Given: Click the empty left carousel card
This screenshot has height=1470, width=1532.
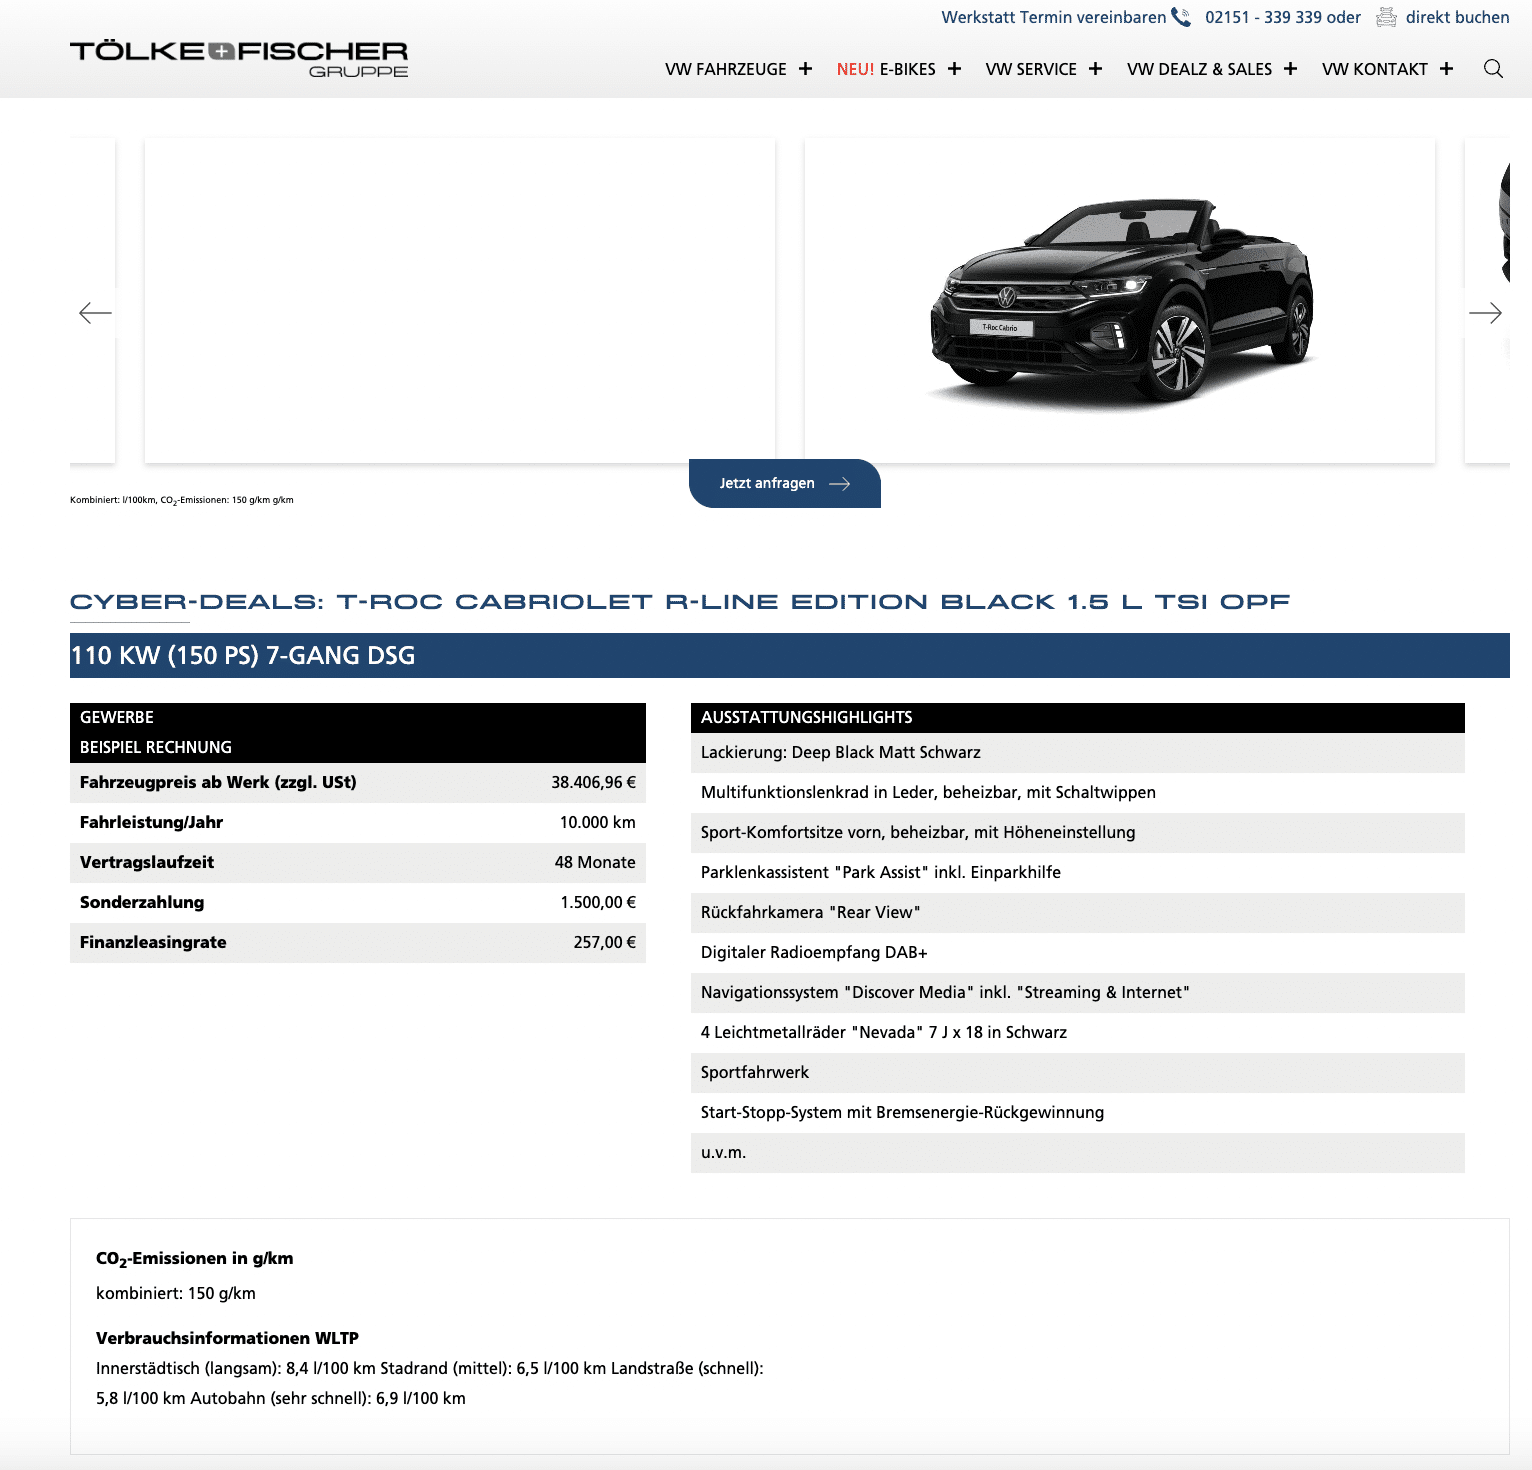Looking at the screenshot, I should (460, 300).
